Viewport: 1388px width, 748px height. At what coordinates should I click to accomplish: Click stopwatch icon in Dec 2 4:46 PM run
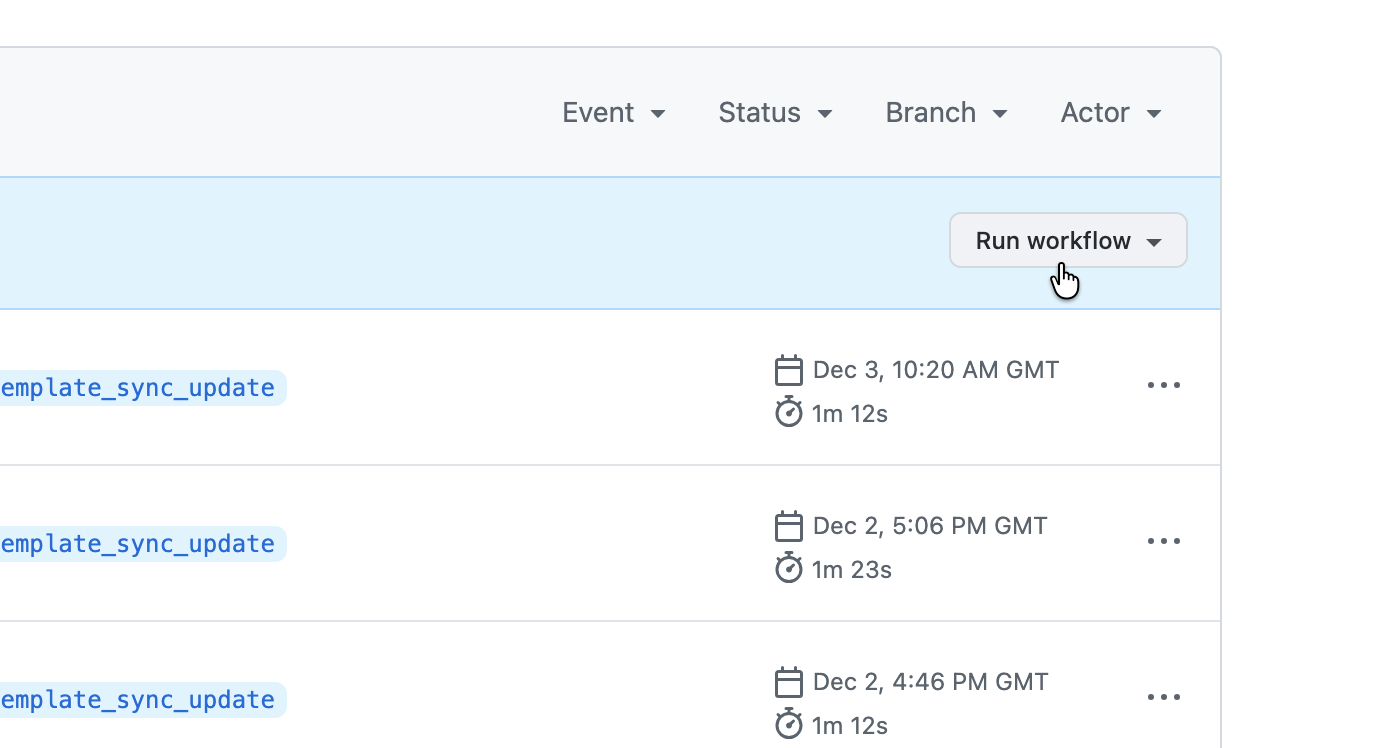[789, 725]
